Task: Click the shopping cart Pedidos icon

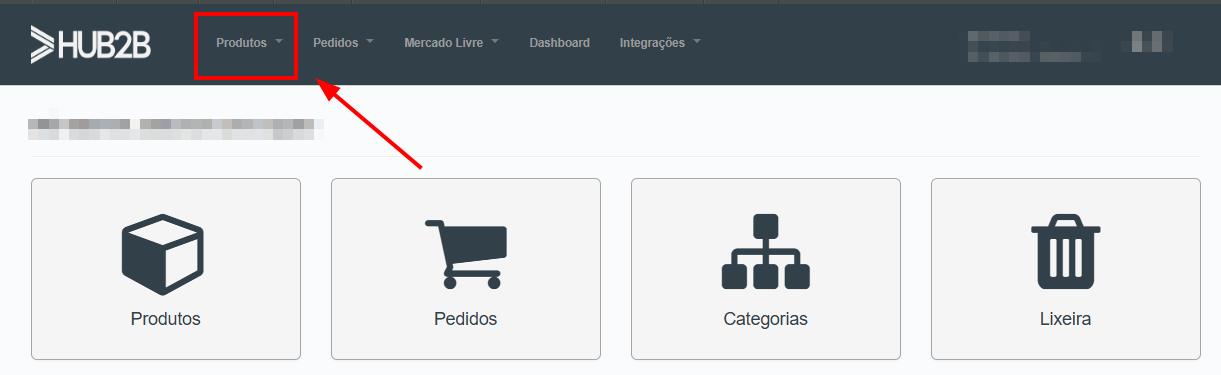Action: point(465,253)
